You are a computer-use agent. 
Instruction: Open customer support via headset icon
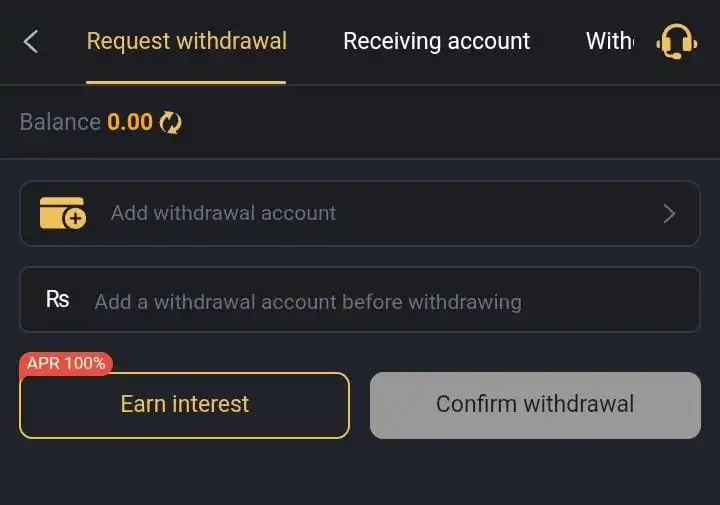676,41
